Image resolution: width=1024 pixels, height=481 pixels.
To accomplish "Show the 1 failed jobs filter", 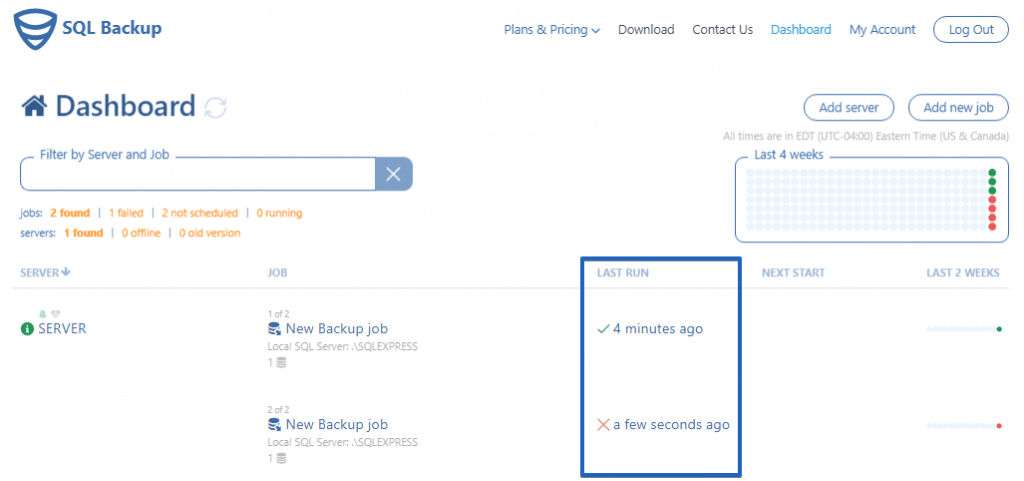I will pos(126,213).
